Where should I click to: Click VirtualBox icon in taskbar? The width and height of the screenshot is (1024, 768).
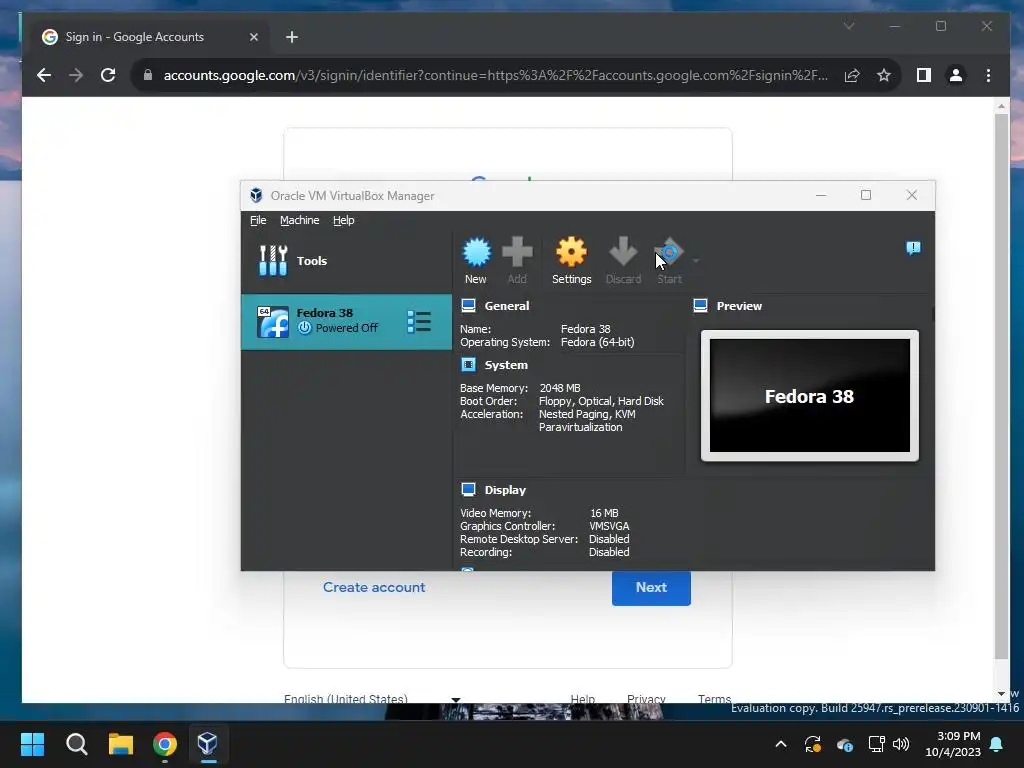pyautogui.click(x=208, y=744)
